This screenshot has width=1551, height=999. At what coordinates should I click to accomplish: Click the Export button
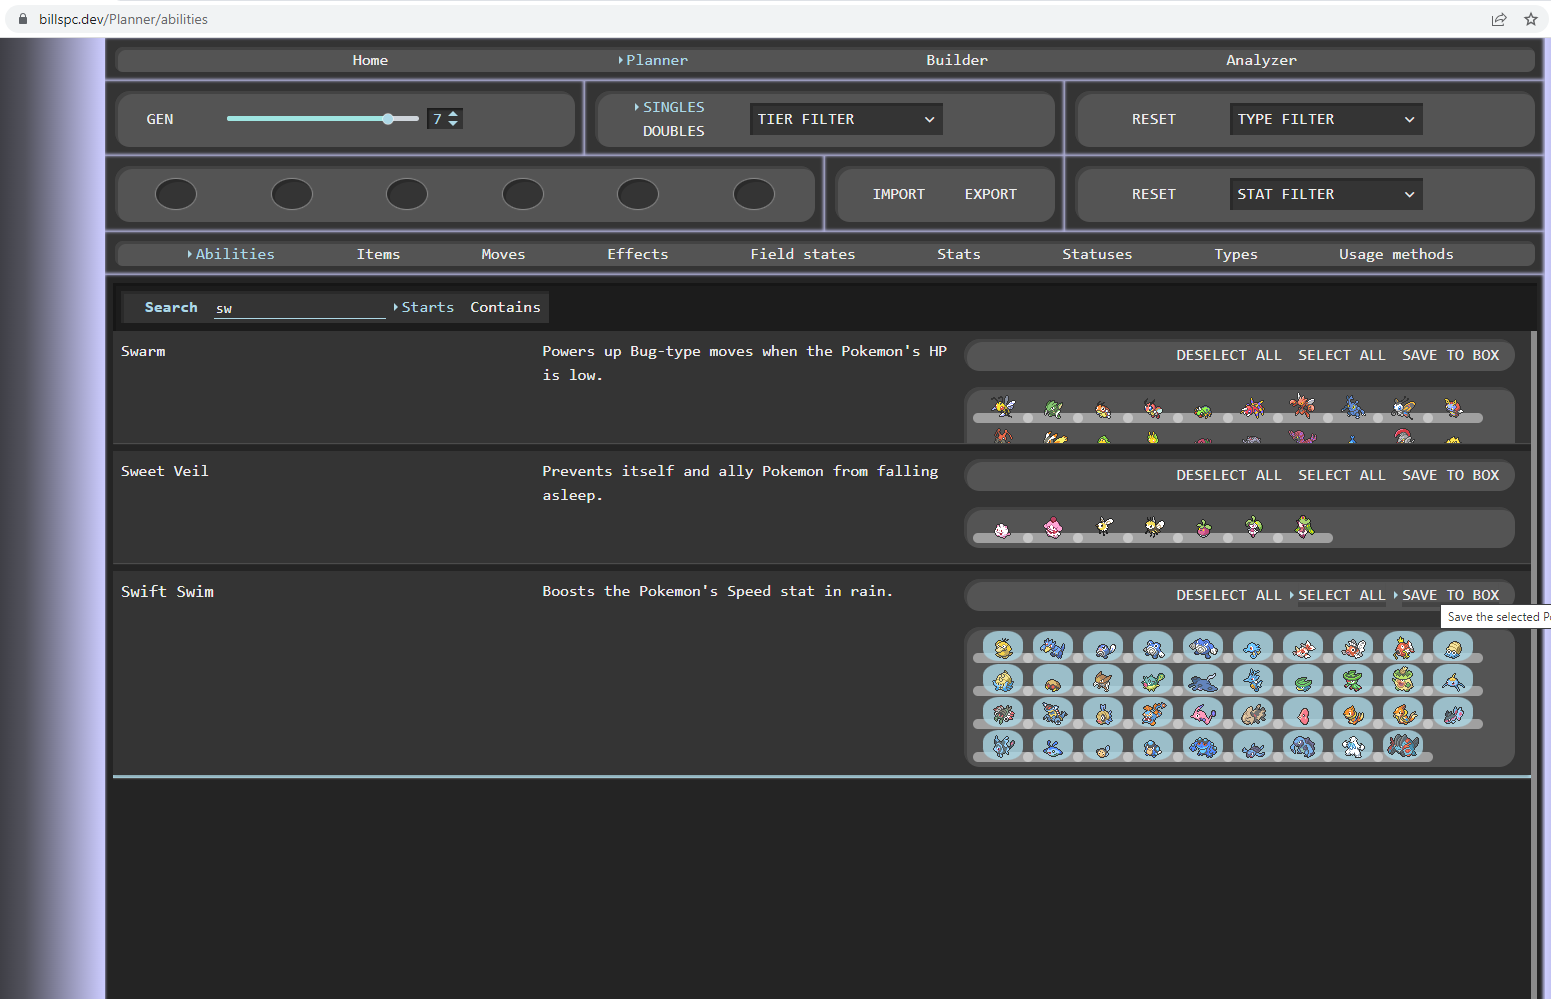[x=990, y=194]
